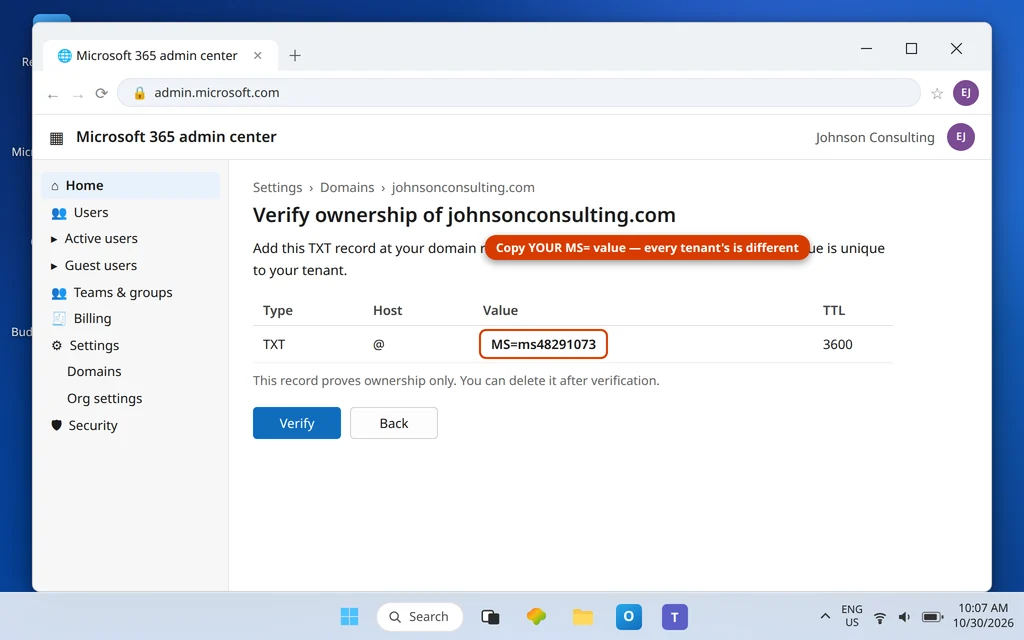Click the @ host cell
The width and height of the screenshot is (1024, 640).
point(379,344)
